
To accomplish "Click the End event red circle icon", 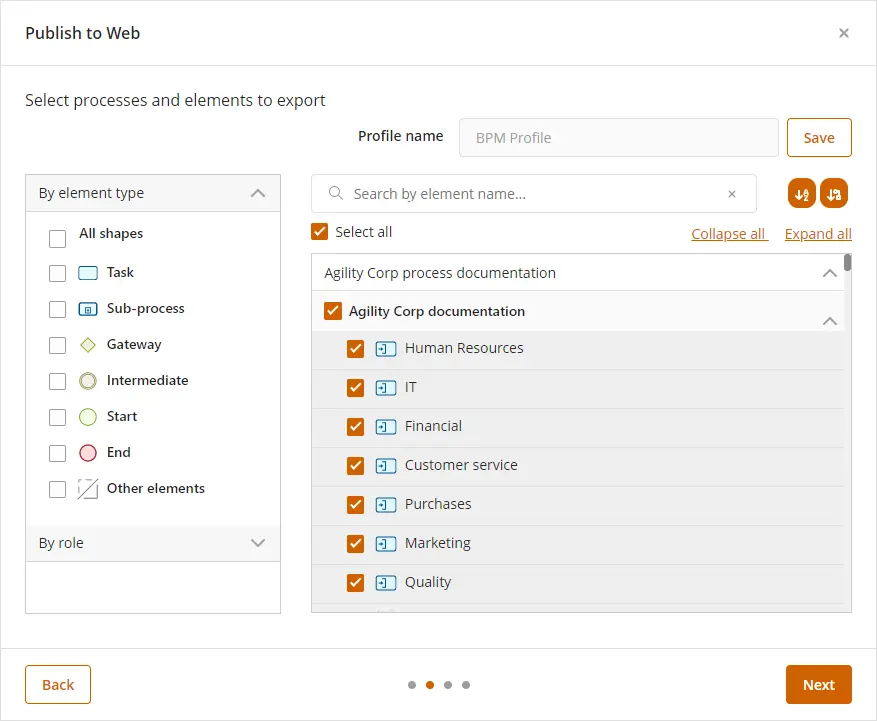I will [x=88, y=453].
